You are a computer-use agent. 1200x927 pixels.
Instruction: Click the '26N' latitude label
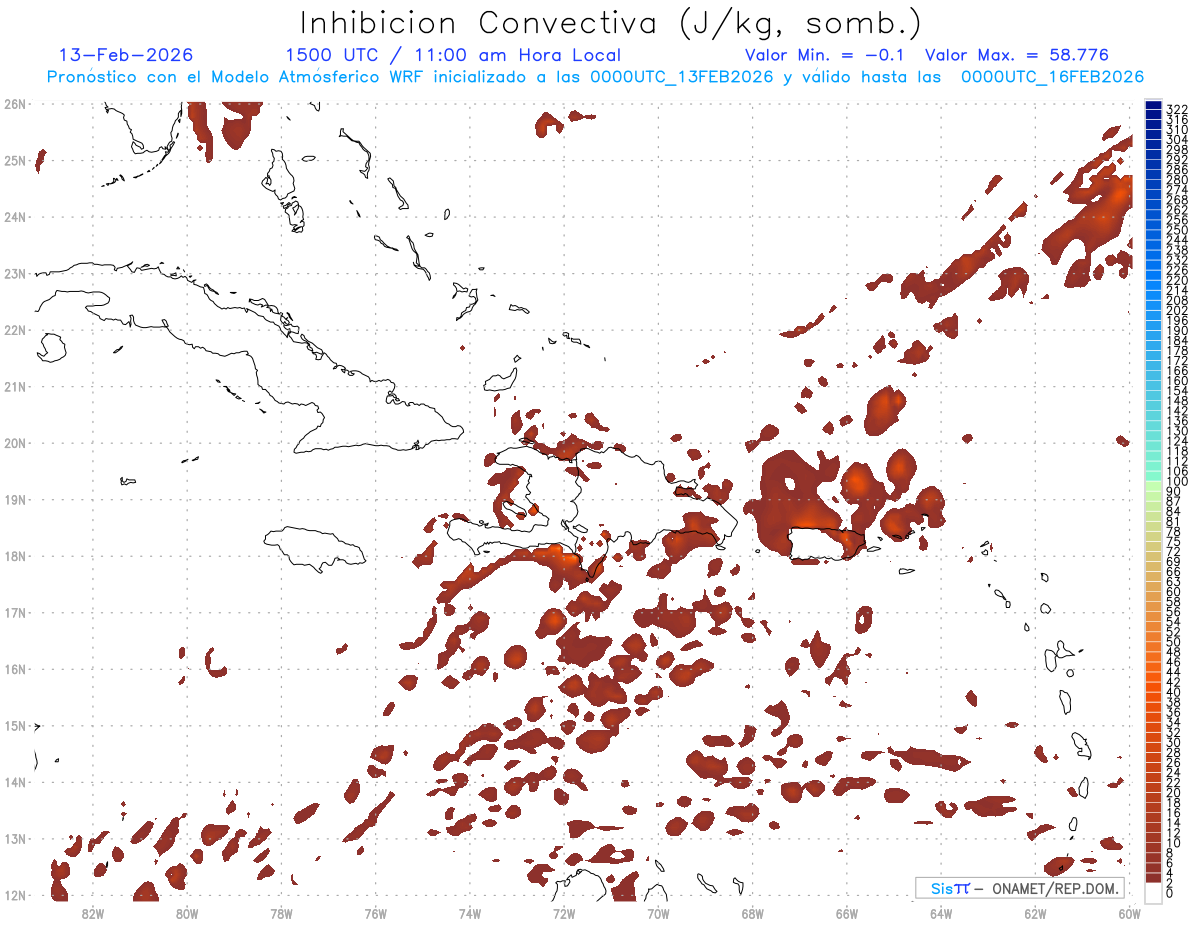14,104
